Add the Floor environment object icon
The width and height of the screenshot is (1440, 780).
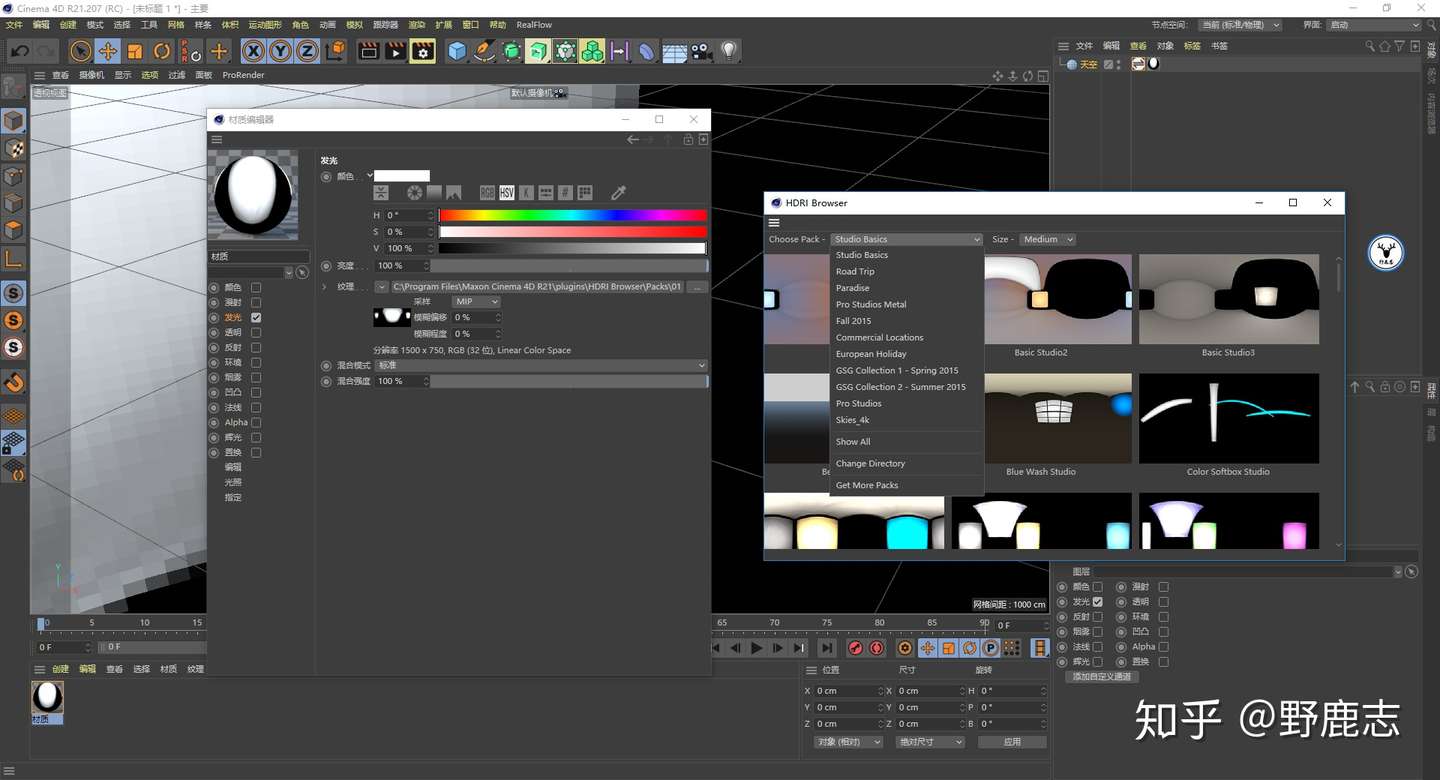tap(674, 51)
